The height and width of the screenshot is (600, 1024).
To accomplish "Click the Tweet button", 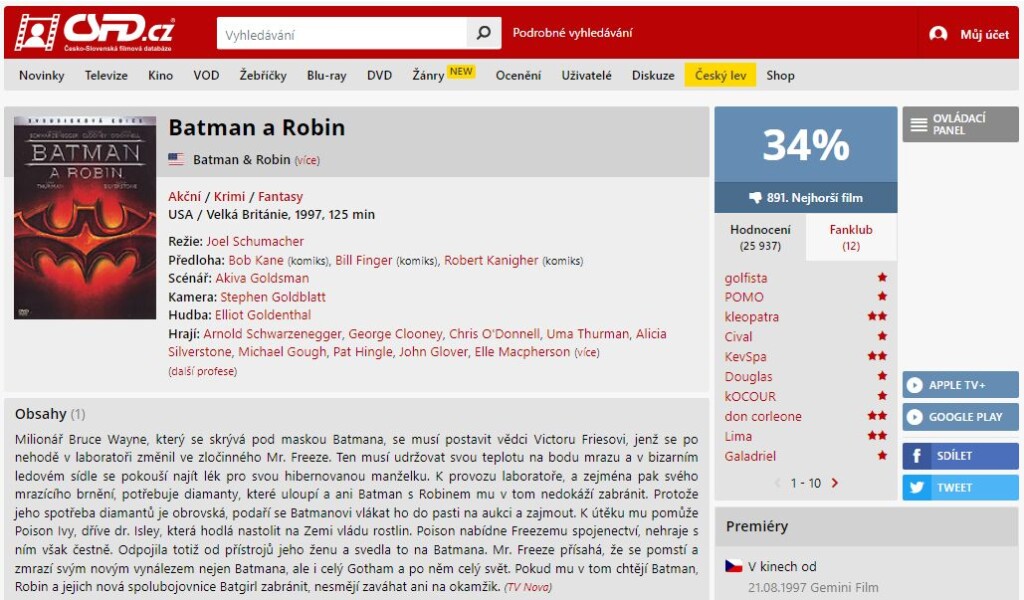I will coord(960,488).
